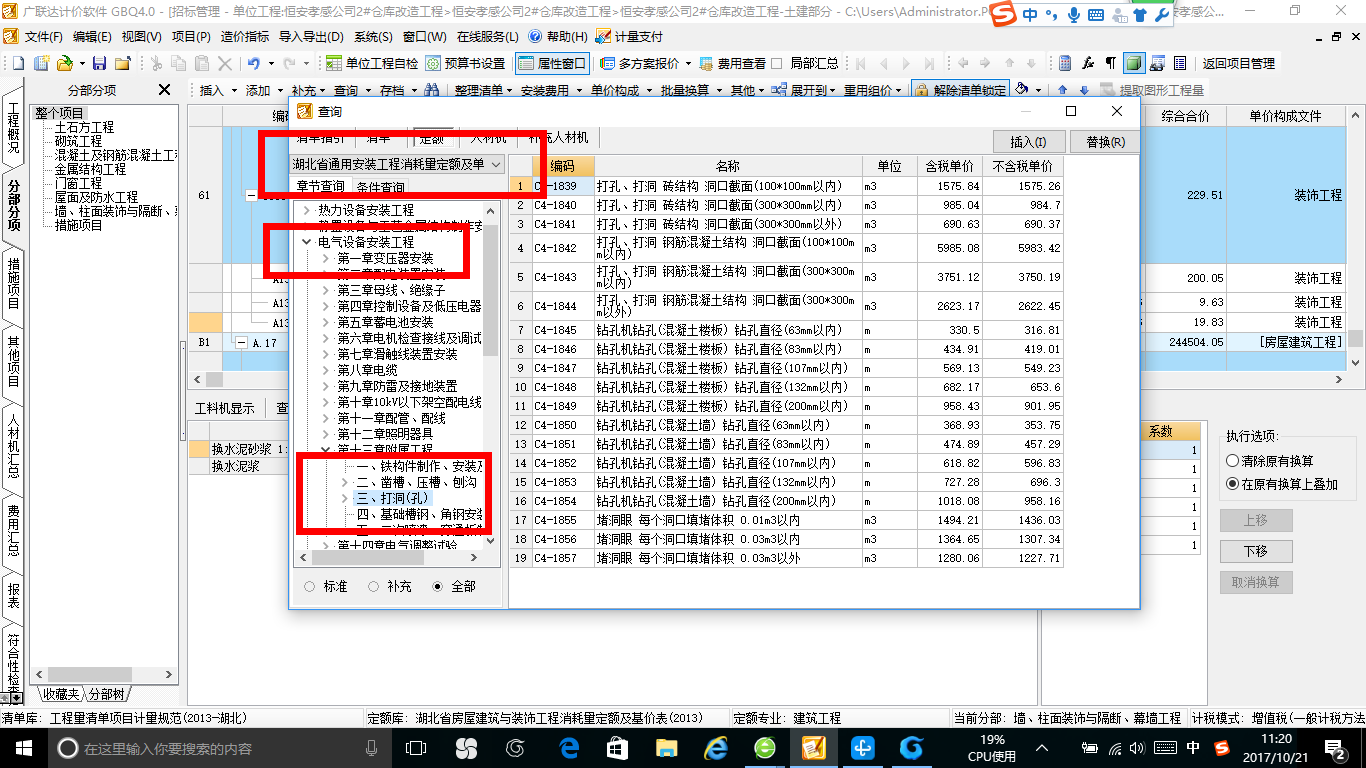Click the 单位工程自检 toolbar button
This screenshot has width=1366, height=768.
pyautogui.click(x=372, y=63)
